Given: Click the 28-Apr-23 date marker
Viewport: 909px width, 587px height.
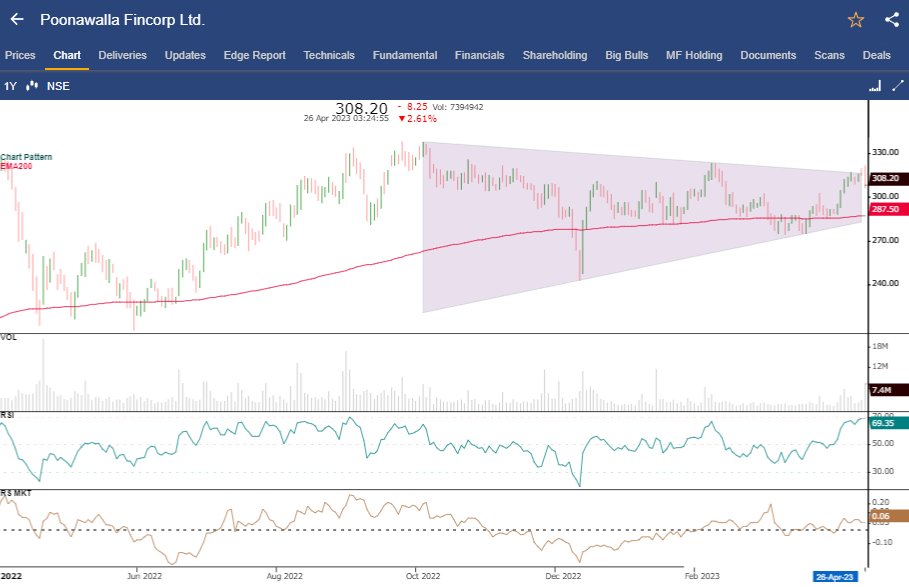Looking at the screenshot, I should (x=834, y=577).
